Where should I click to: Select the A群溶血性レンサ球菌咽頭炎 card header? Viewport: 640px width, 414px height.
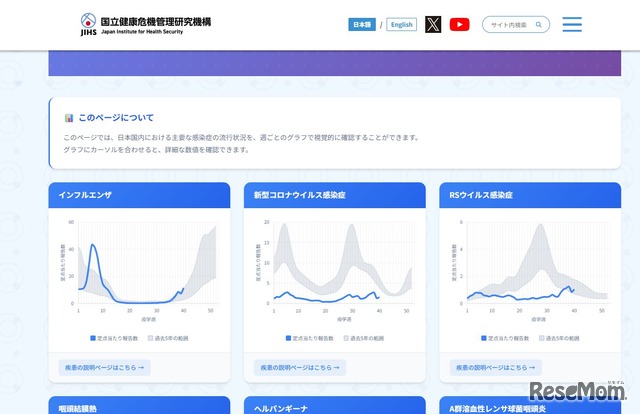point(530,405)
